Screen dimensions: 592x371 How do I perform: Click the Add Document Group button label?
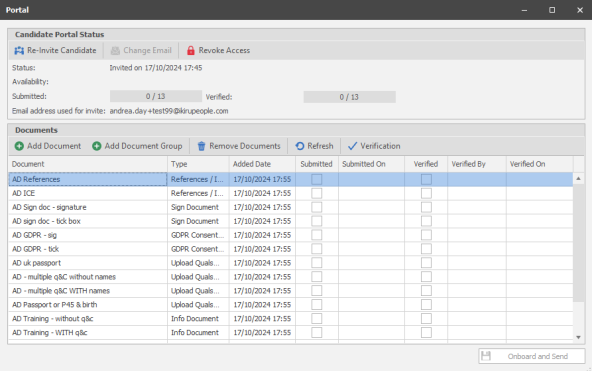(x=143, y=146)
